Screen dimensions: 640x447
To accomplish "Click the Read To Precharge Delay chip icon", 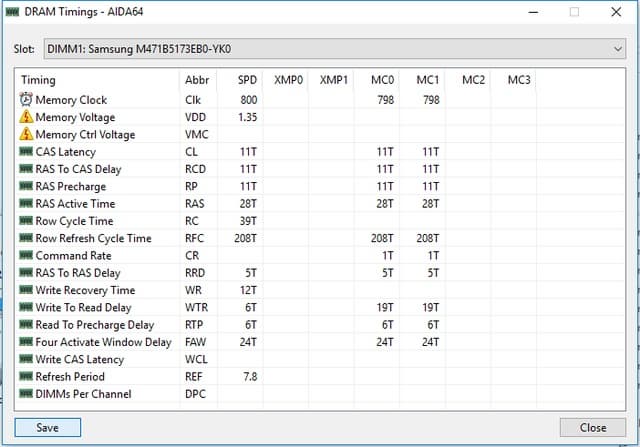I will pyautogui.click(x=26, y=324).
